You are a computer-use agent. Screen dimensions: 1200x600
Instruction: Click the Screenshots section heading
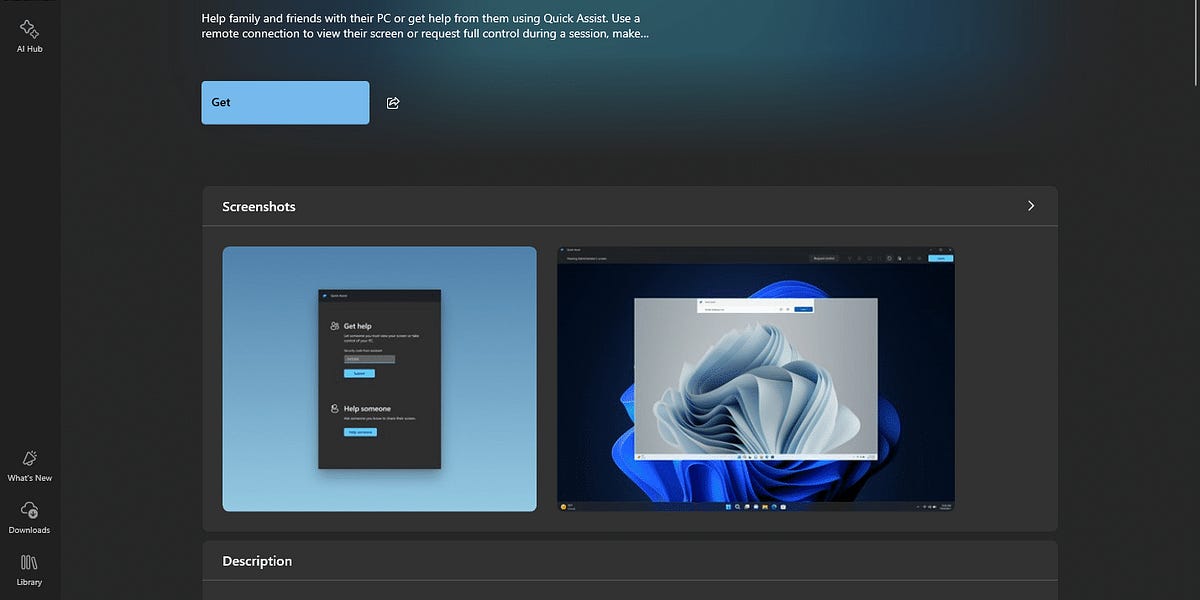click(x=259, y=207)
